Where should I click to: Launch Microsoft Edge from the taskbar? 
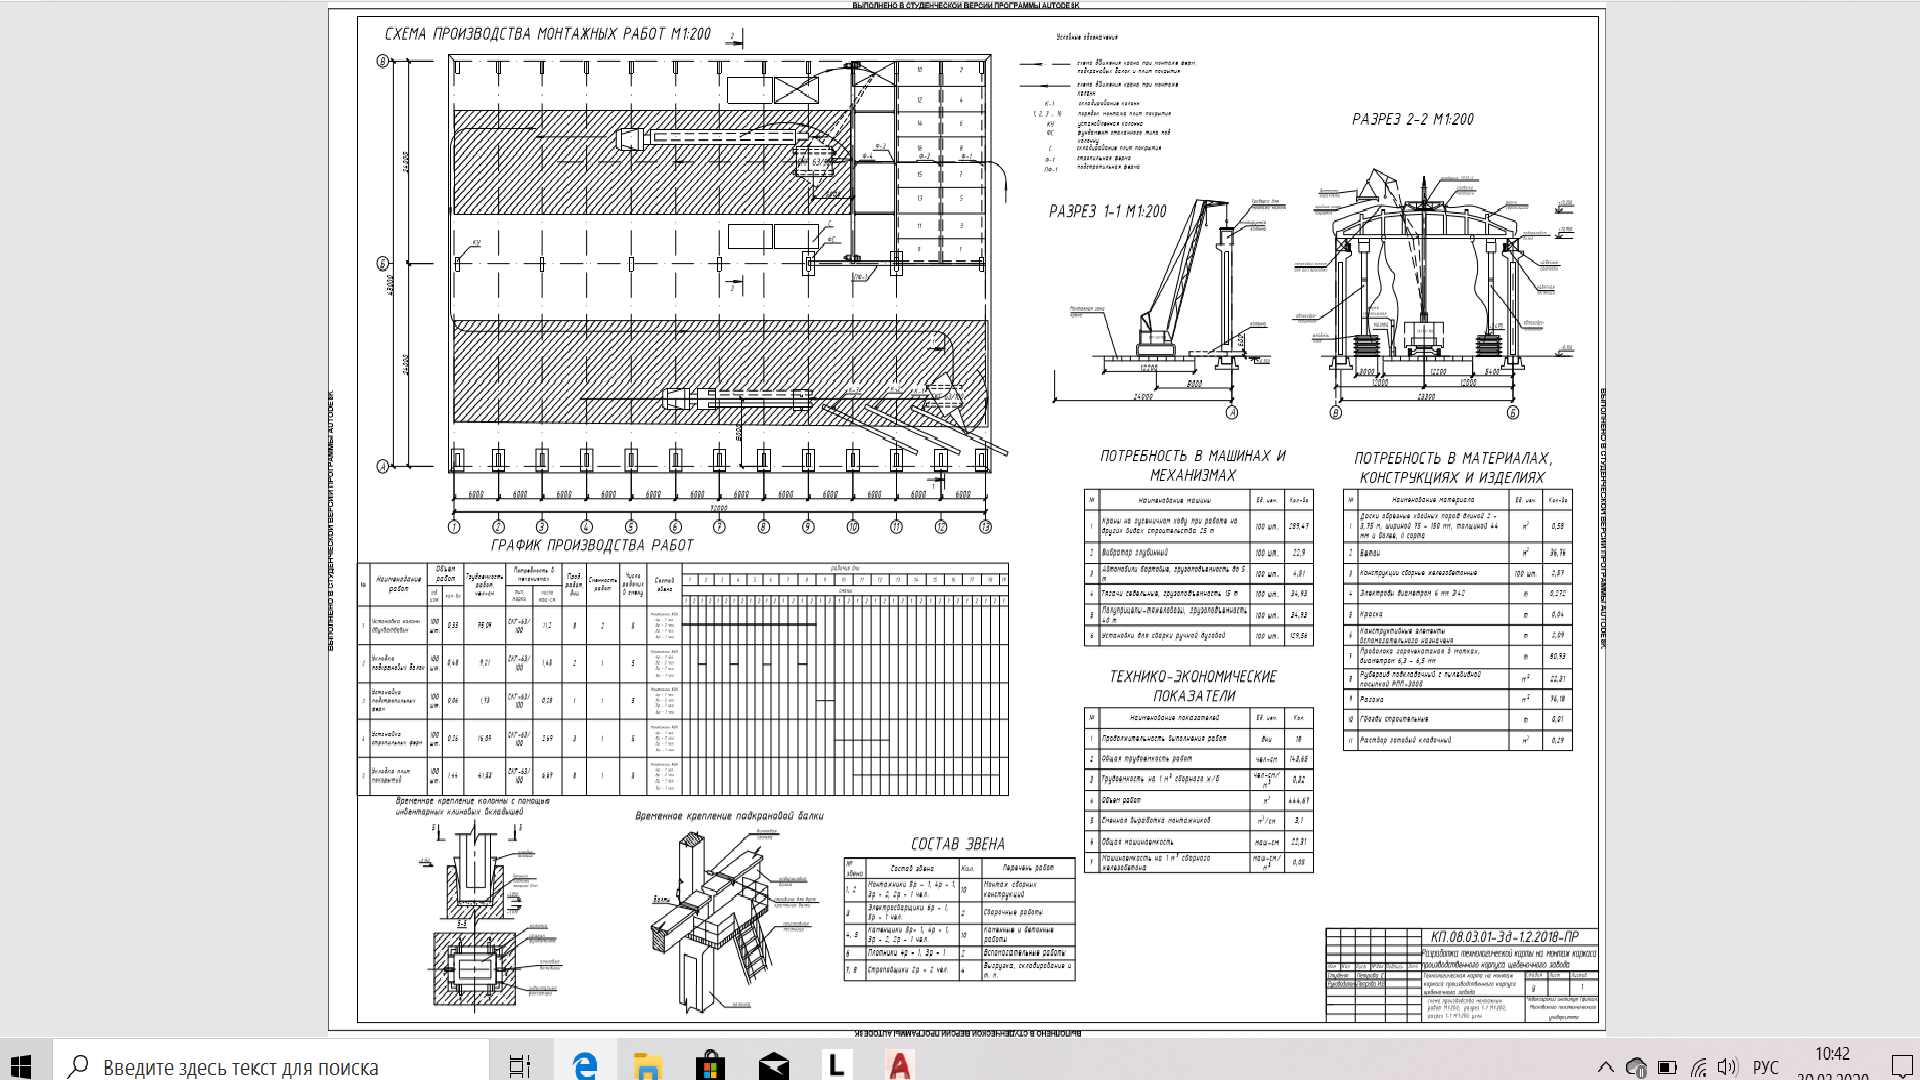(x=585, y=1066)
